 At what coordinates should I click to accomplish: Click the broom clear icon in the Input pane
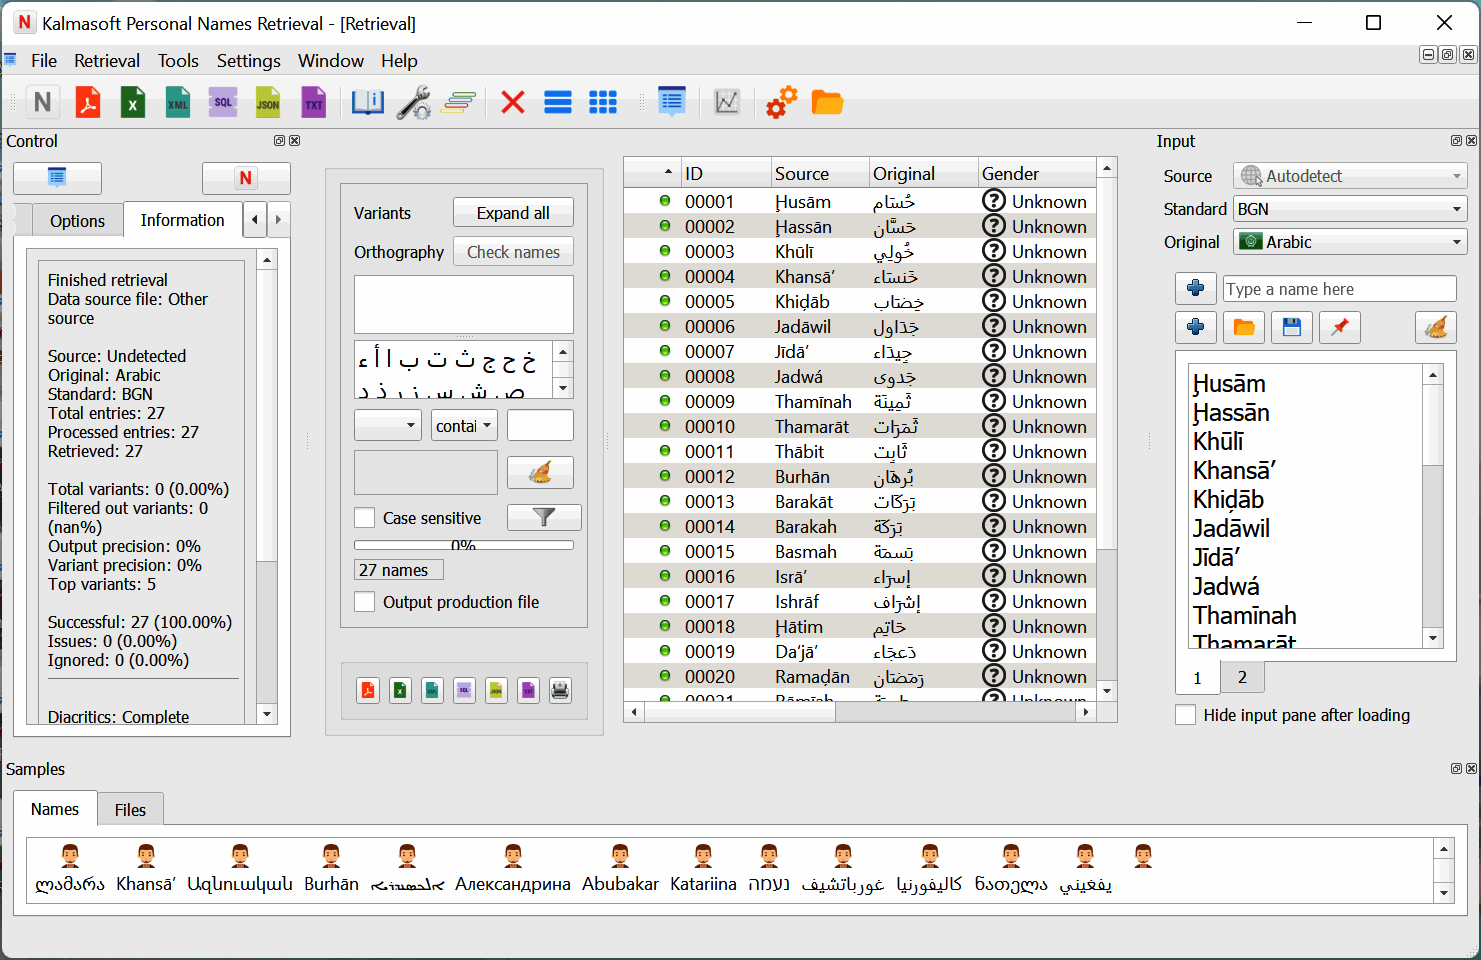(1436, 327)
